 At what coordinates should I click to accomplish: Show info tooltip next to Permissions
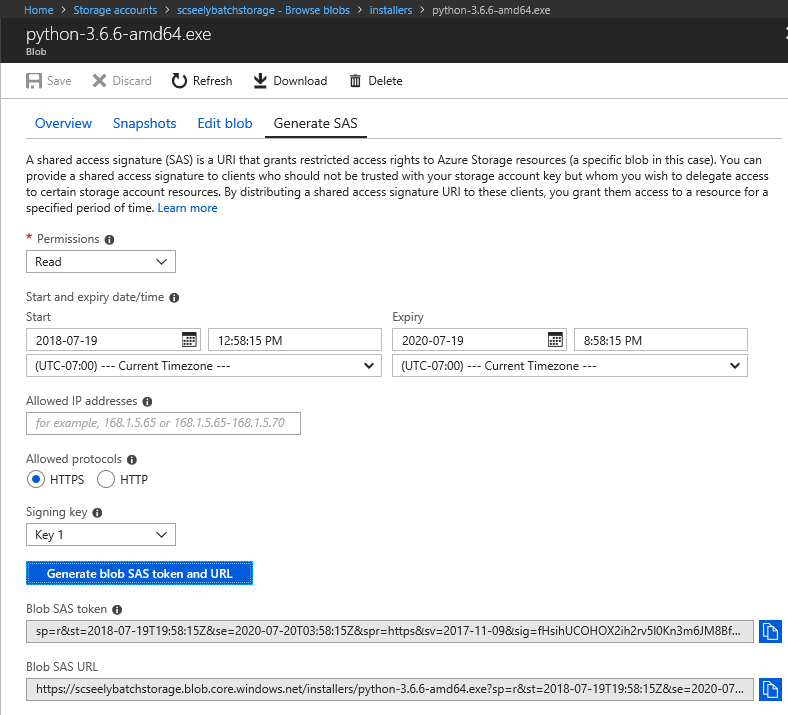pyautogui.click(x=109, y=240)
